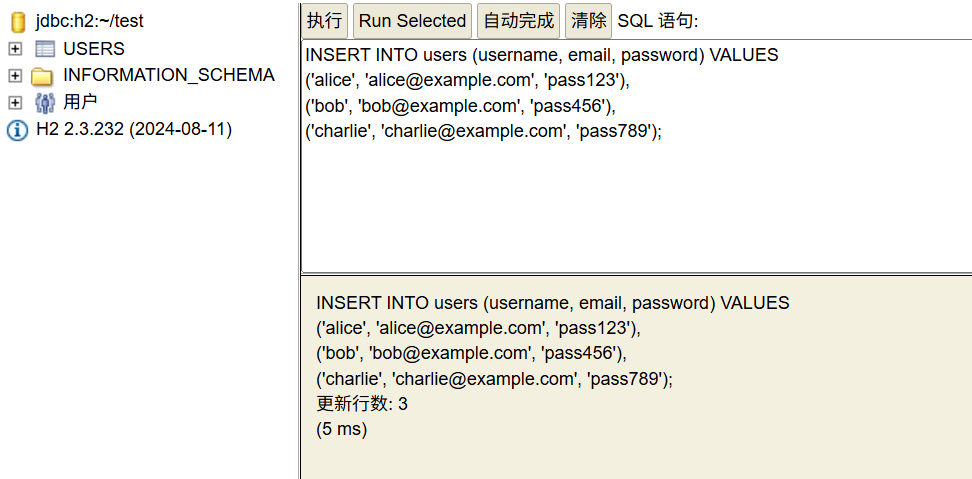Viewport: 972px width, 479px height.
Task: Click the 用户 people icon
Action: 45,102
